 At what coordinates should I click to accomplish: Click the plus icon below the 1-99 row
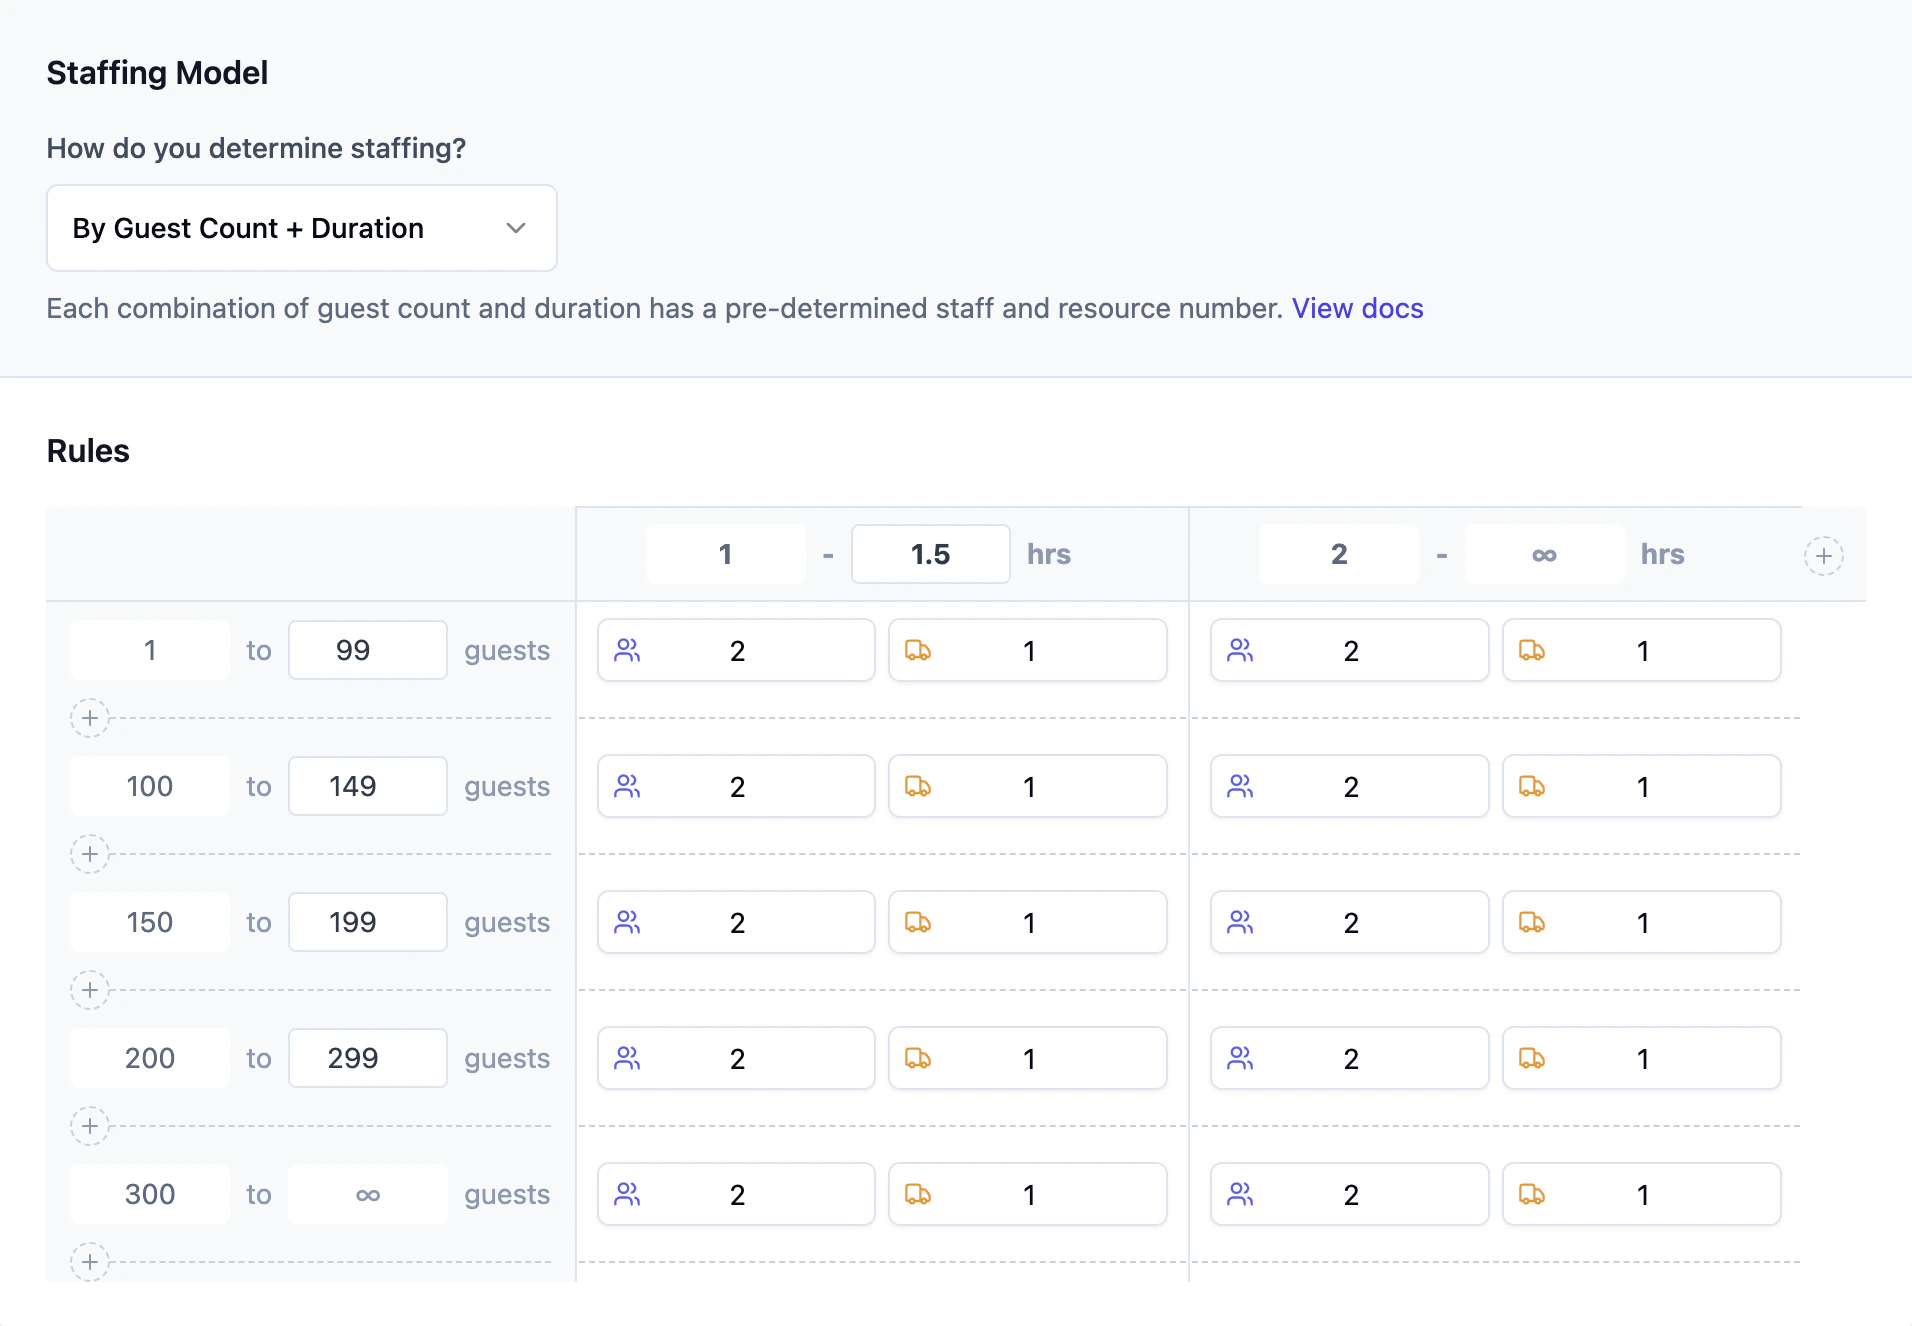click(x=89, y=717)
